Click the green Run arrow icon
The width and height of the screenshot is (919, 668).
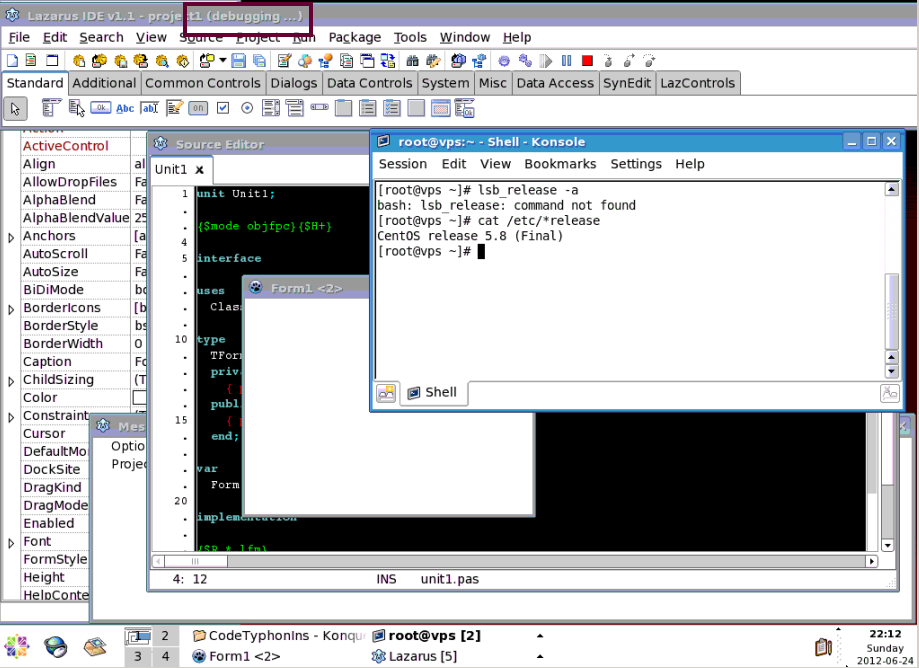pyautogui.click(x=546, y=60)
